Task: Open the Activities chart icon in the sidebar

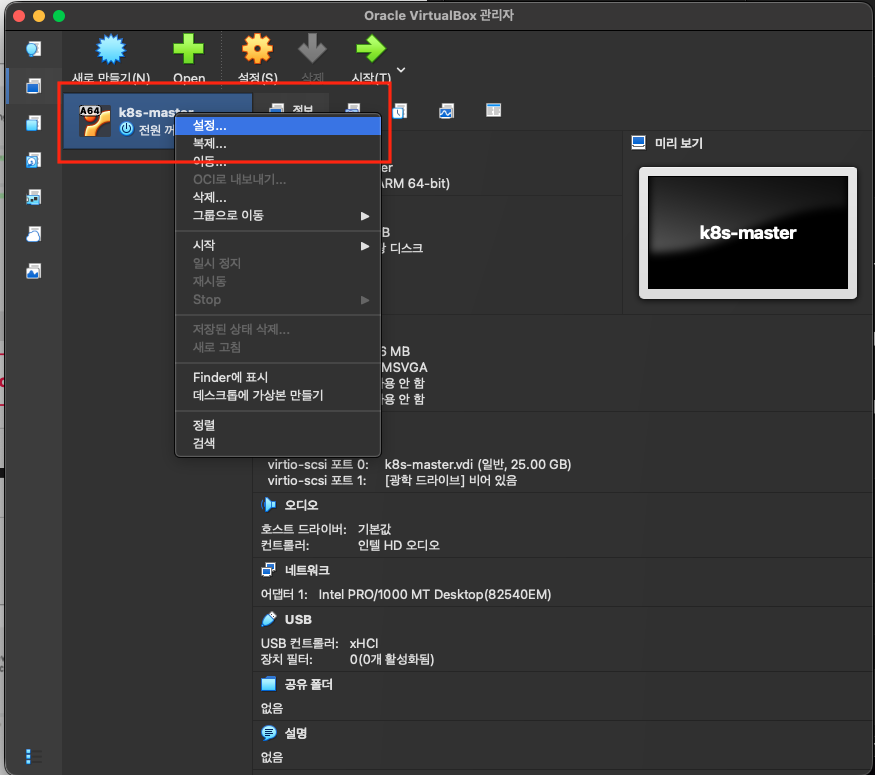Action: point(33,271)
